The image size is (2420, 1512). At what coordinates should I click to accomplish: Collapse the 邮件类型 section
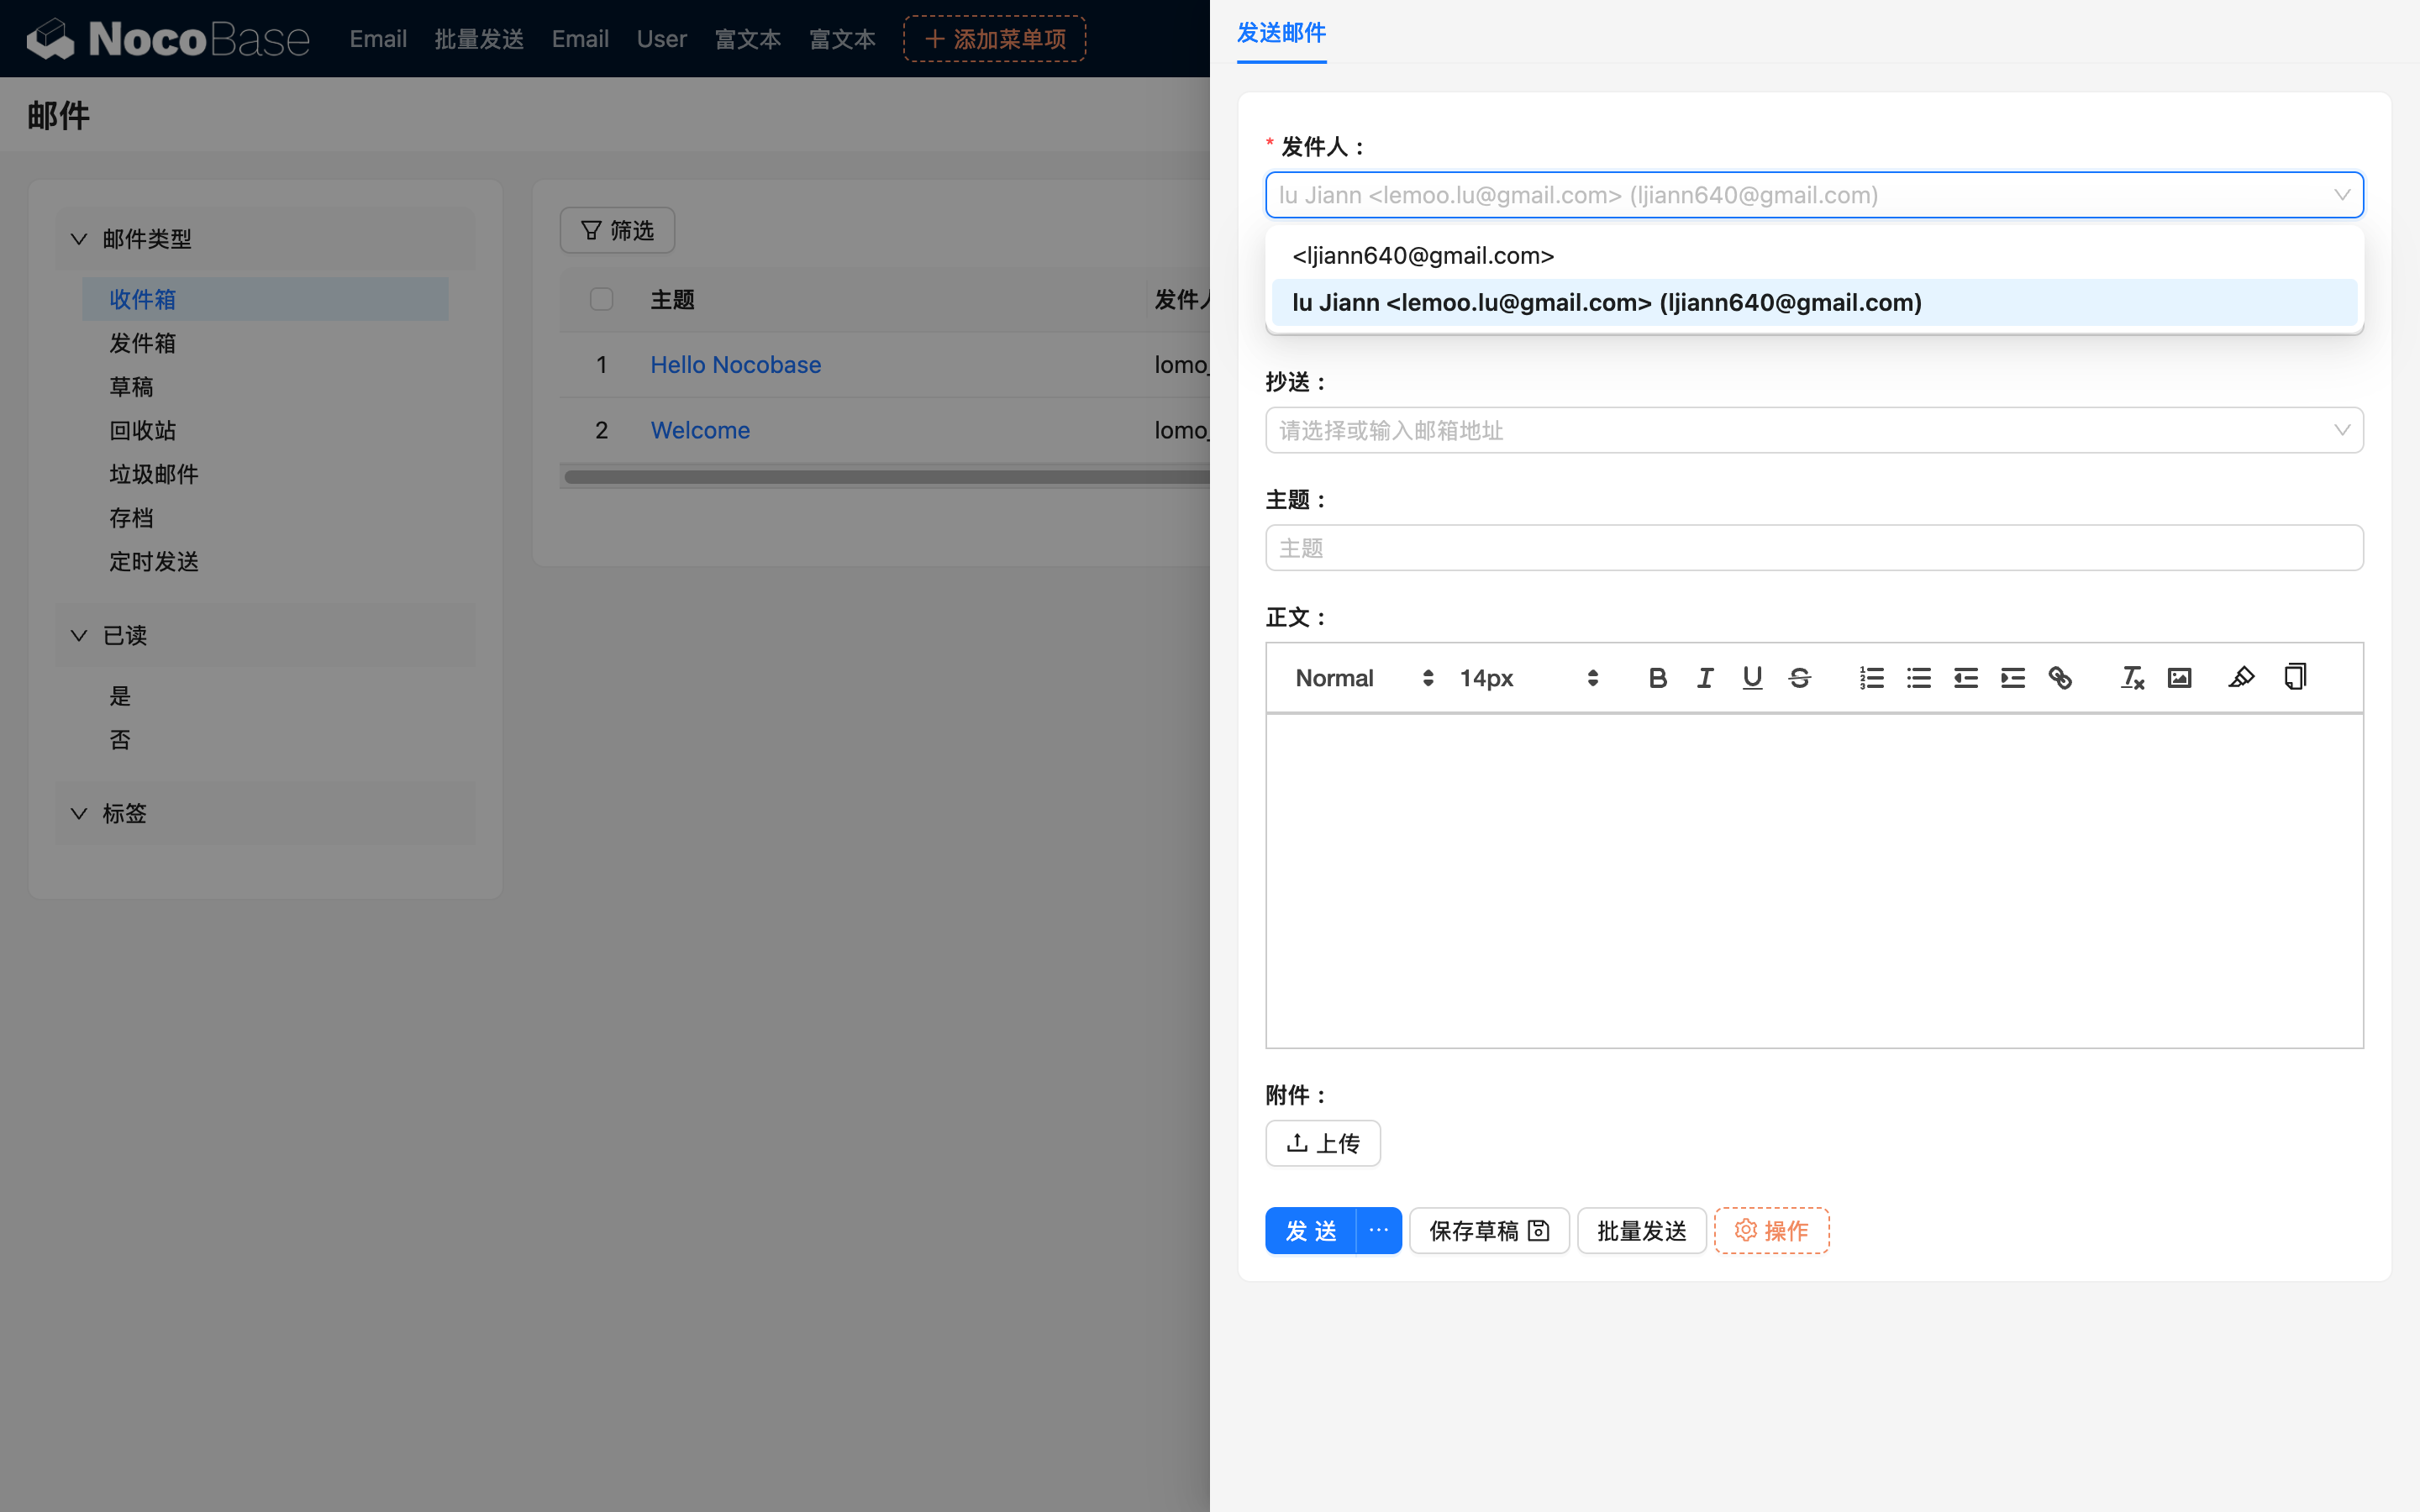pos(79,239)
